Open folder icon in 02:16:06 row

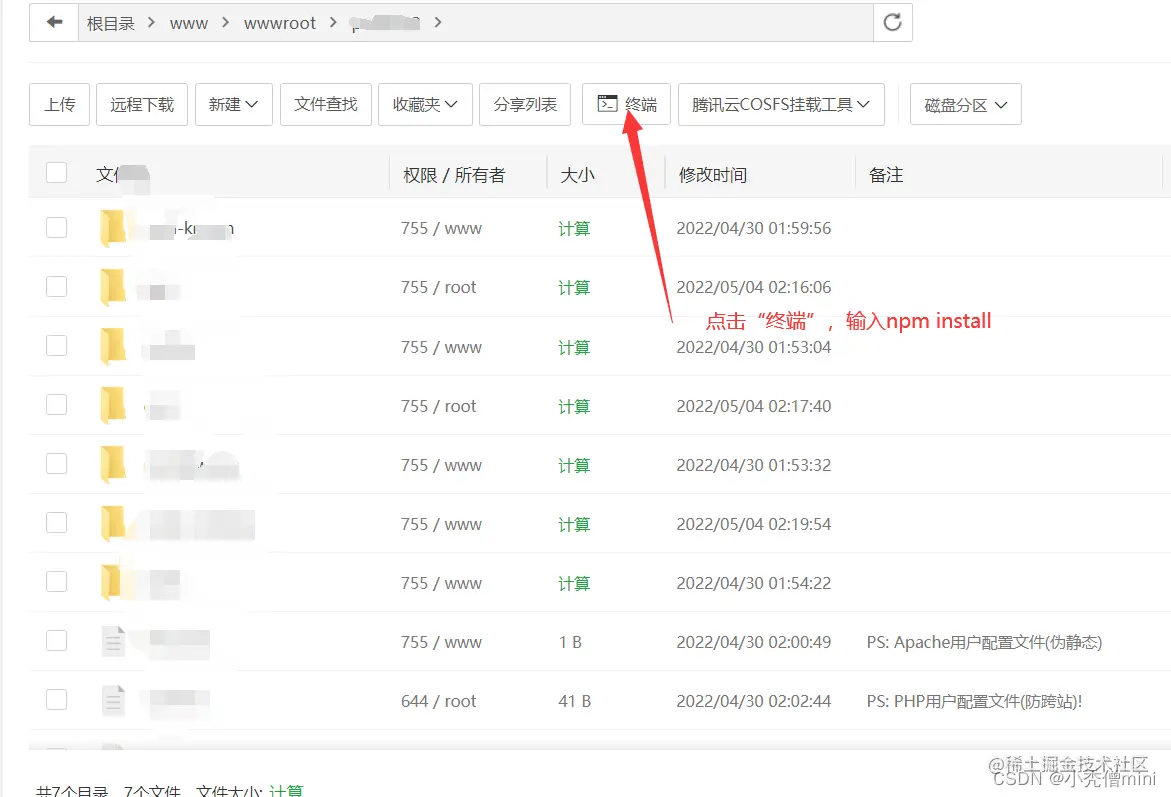(113, 287)
